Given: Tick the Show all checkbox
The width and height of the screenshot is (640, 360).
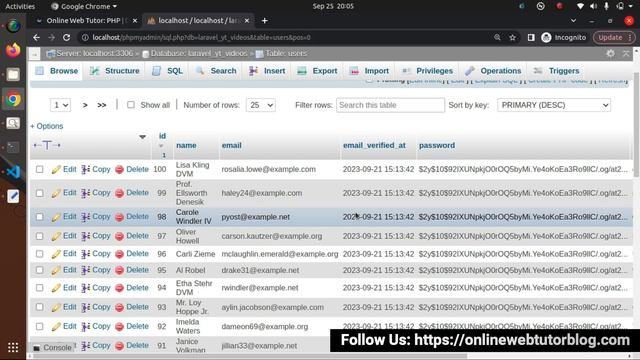Looking at the screenshot, I should pos(131,105).
